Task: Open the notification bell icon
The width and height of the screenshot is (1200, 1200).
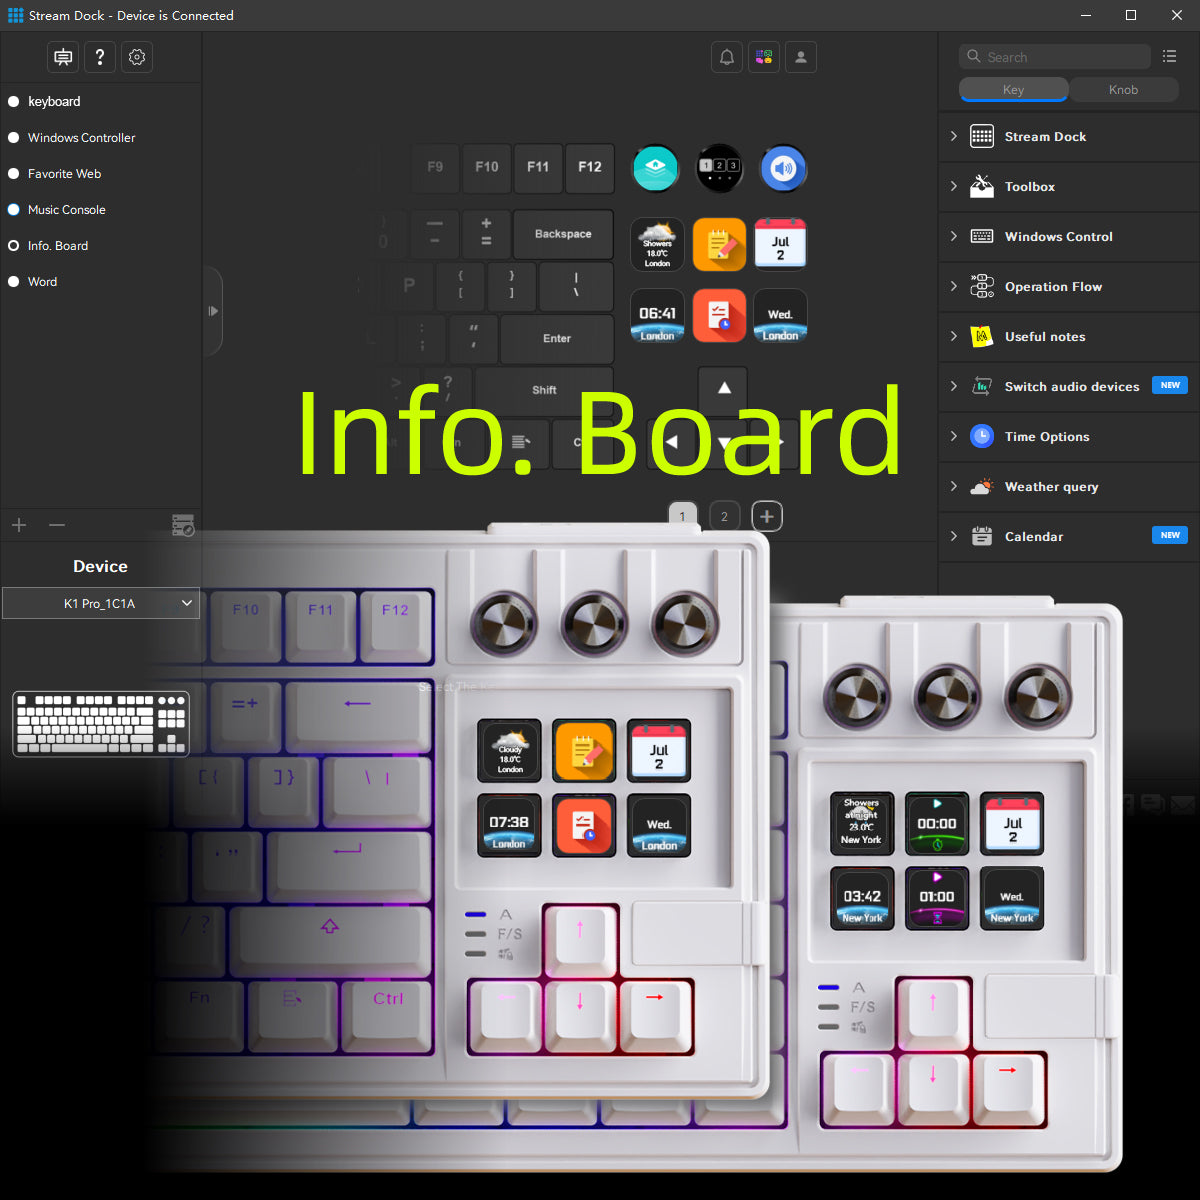Action: [x=726, y=57]
